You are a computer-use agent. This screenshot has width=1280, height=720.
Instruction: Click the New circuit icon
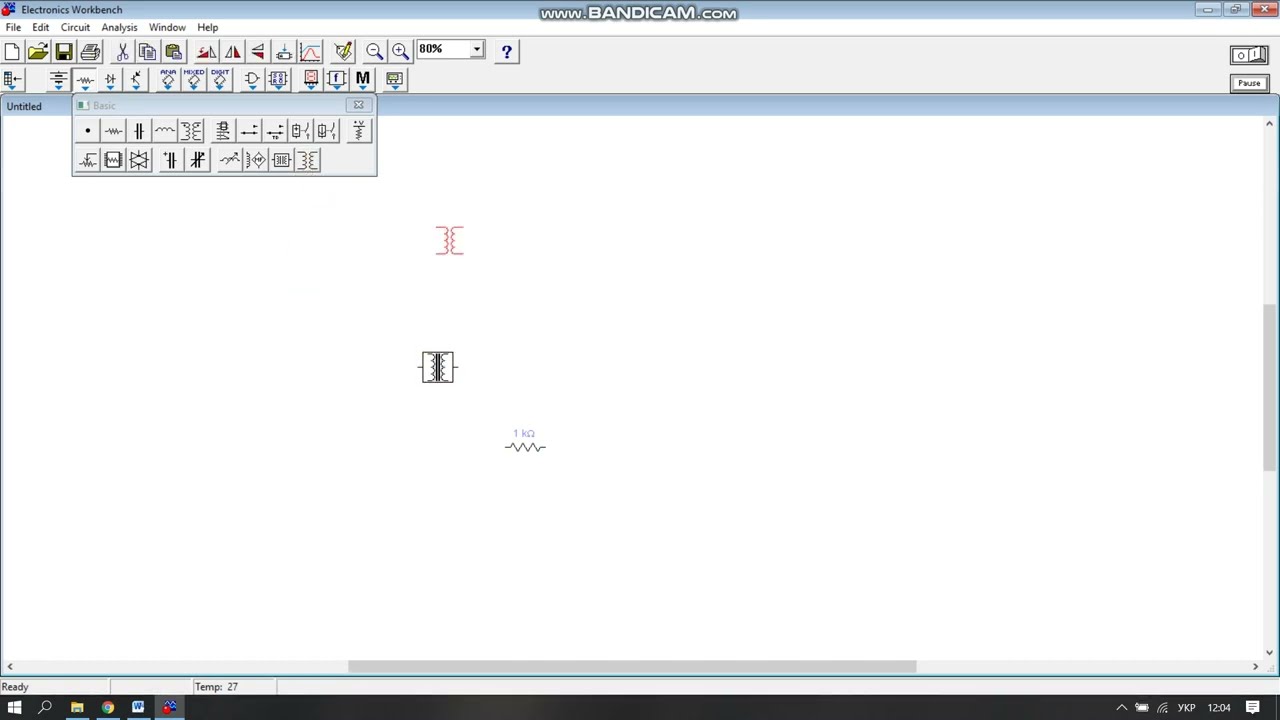coord(13,51)
